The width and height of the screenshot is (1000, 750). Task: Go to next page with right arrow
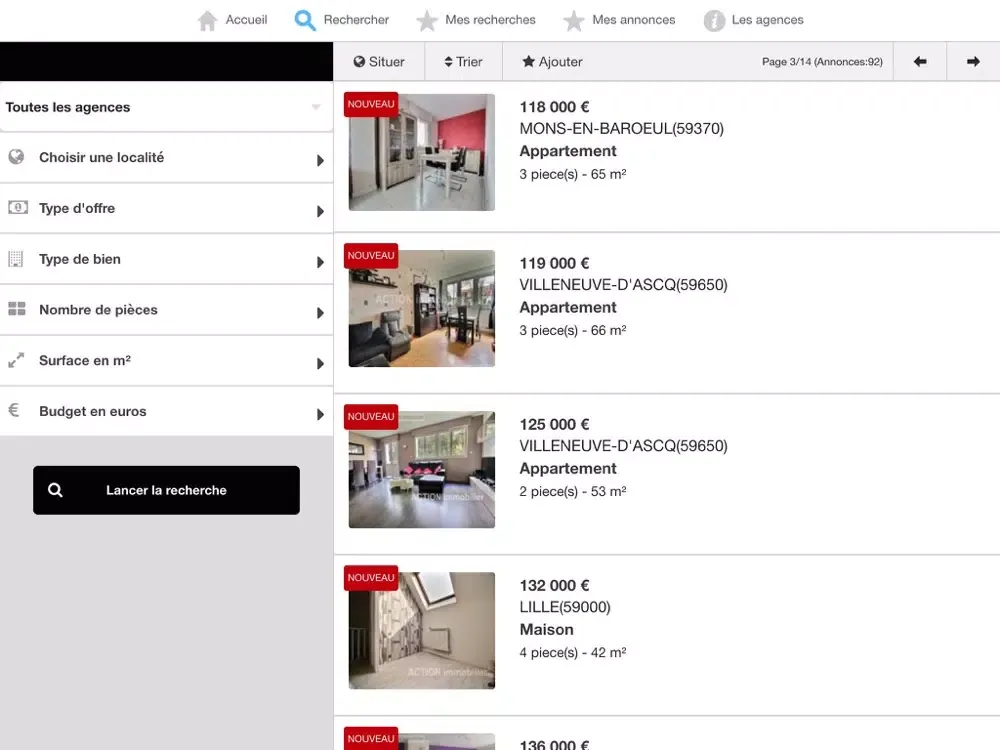click(x=973, y=62)
